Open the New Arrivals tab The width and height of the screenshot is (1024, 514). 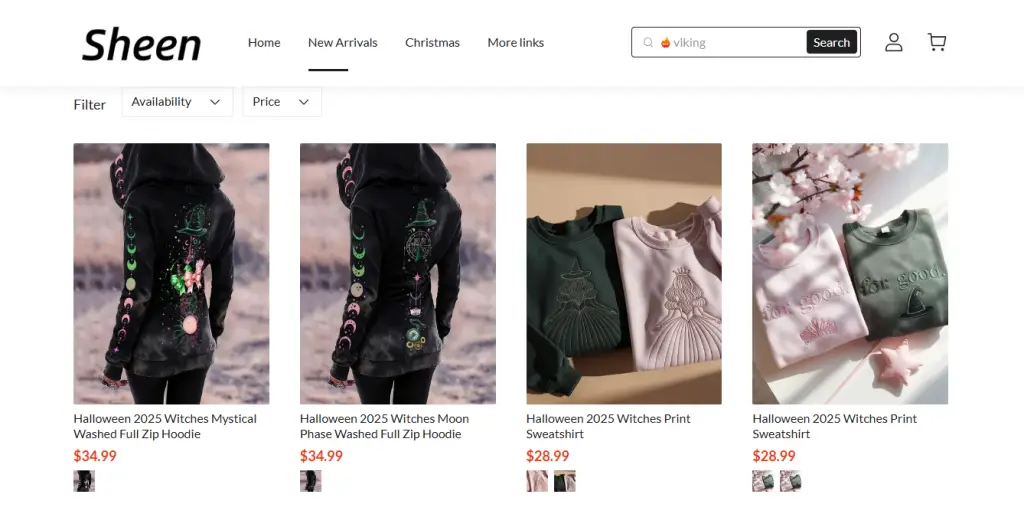click(x=343, y=42)
